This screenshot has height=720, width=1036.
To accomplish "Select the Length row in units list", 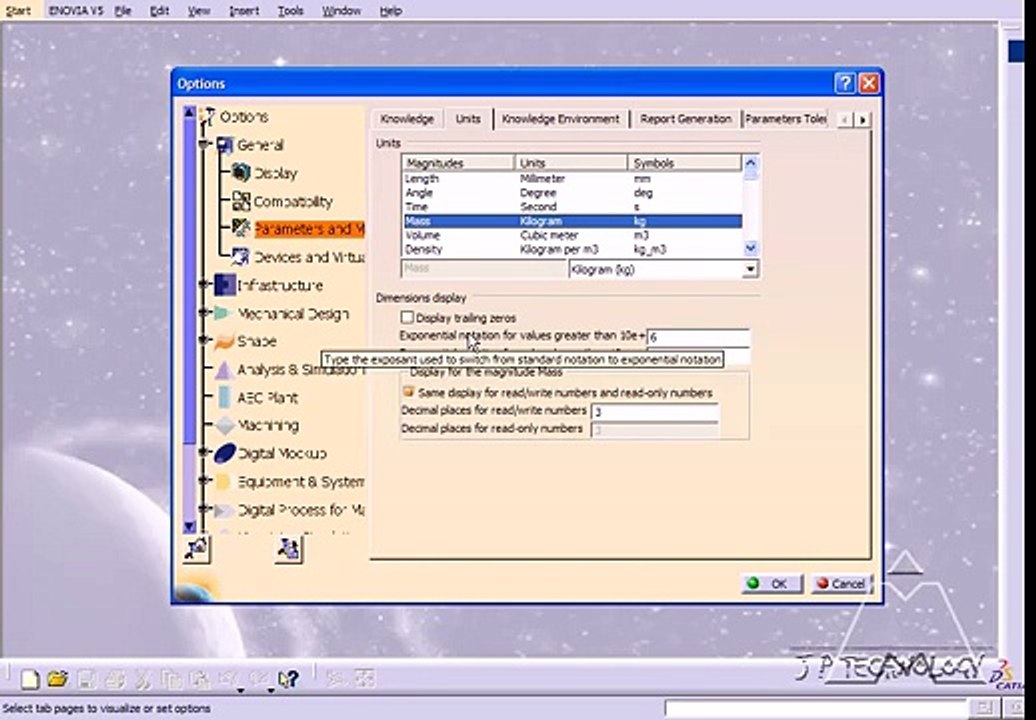I will 572,178.
